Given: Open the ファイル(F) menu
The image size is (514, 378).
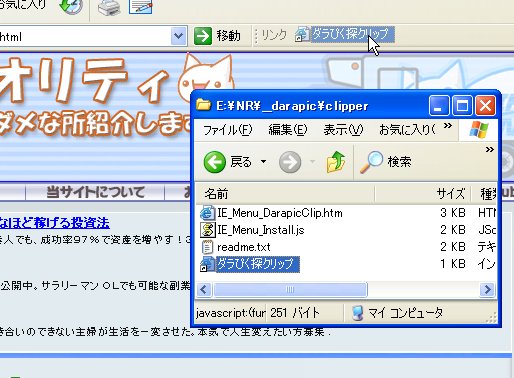Looking at the screenshot, I should [x=228, y=130].
